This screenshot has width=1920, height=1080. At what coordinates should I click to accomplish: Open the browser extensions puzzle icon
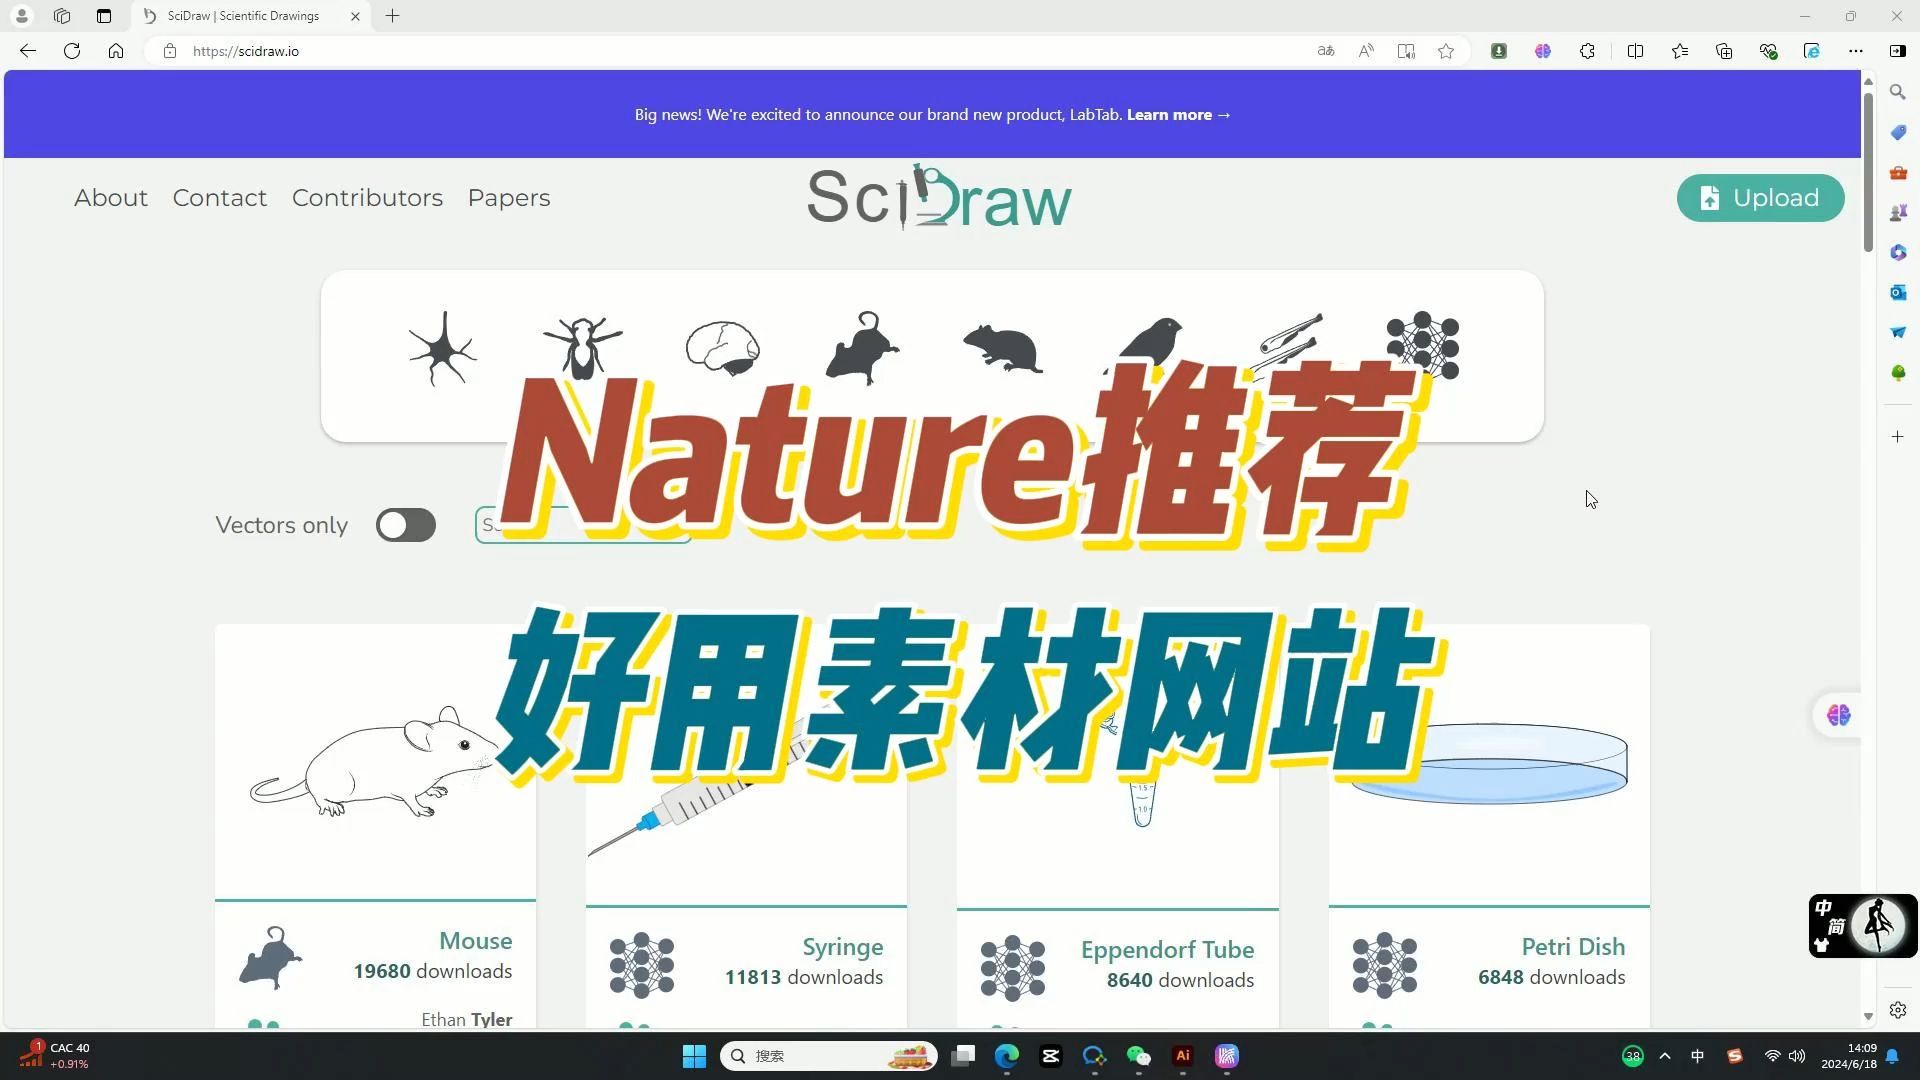point(1587,51)
